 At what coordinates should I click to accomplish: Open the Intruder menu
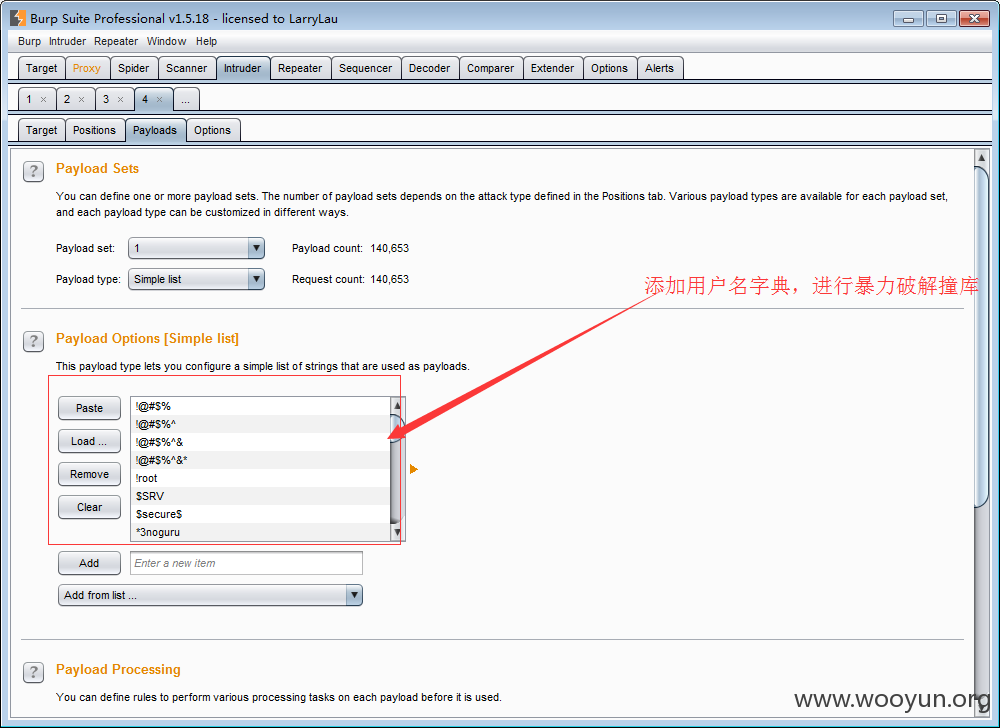67,41
